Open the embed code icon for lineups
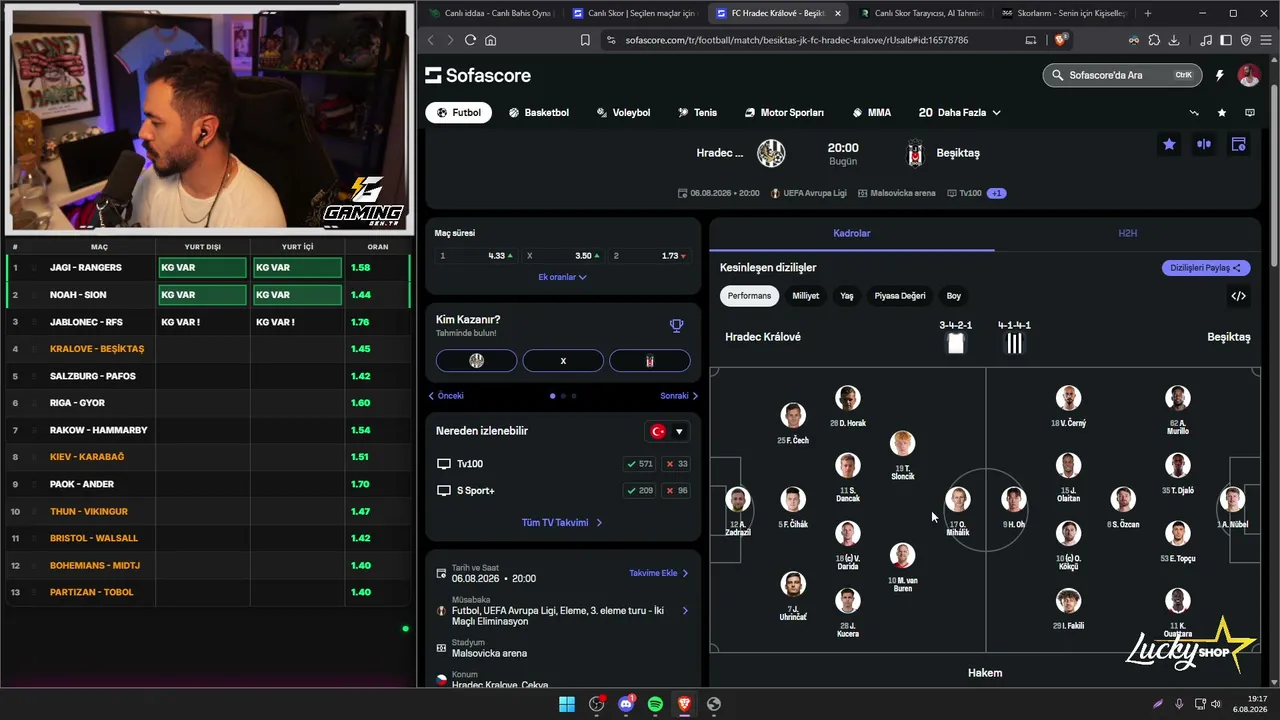1280x720 pixels. pos(1238,296)
